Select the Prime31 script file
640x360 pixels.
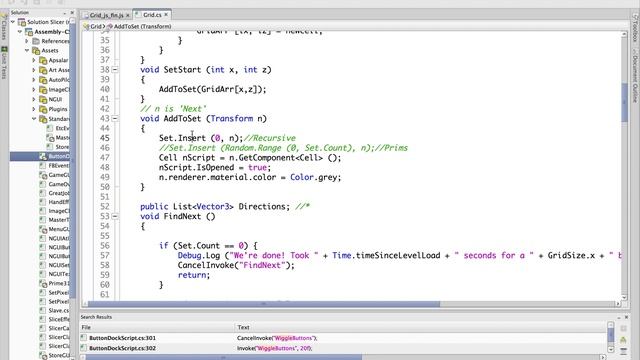tap(55, 283)
